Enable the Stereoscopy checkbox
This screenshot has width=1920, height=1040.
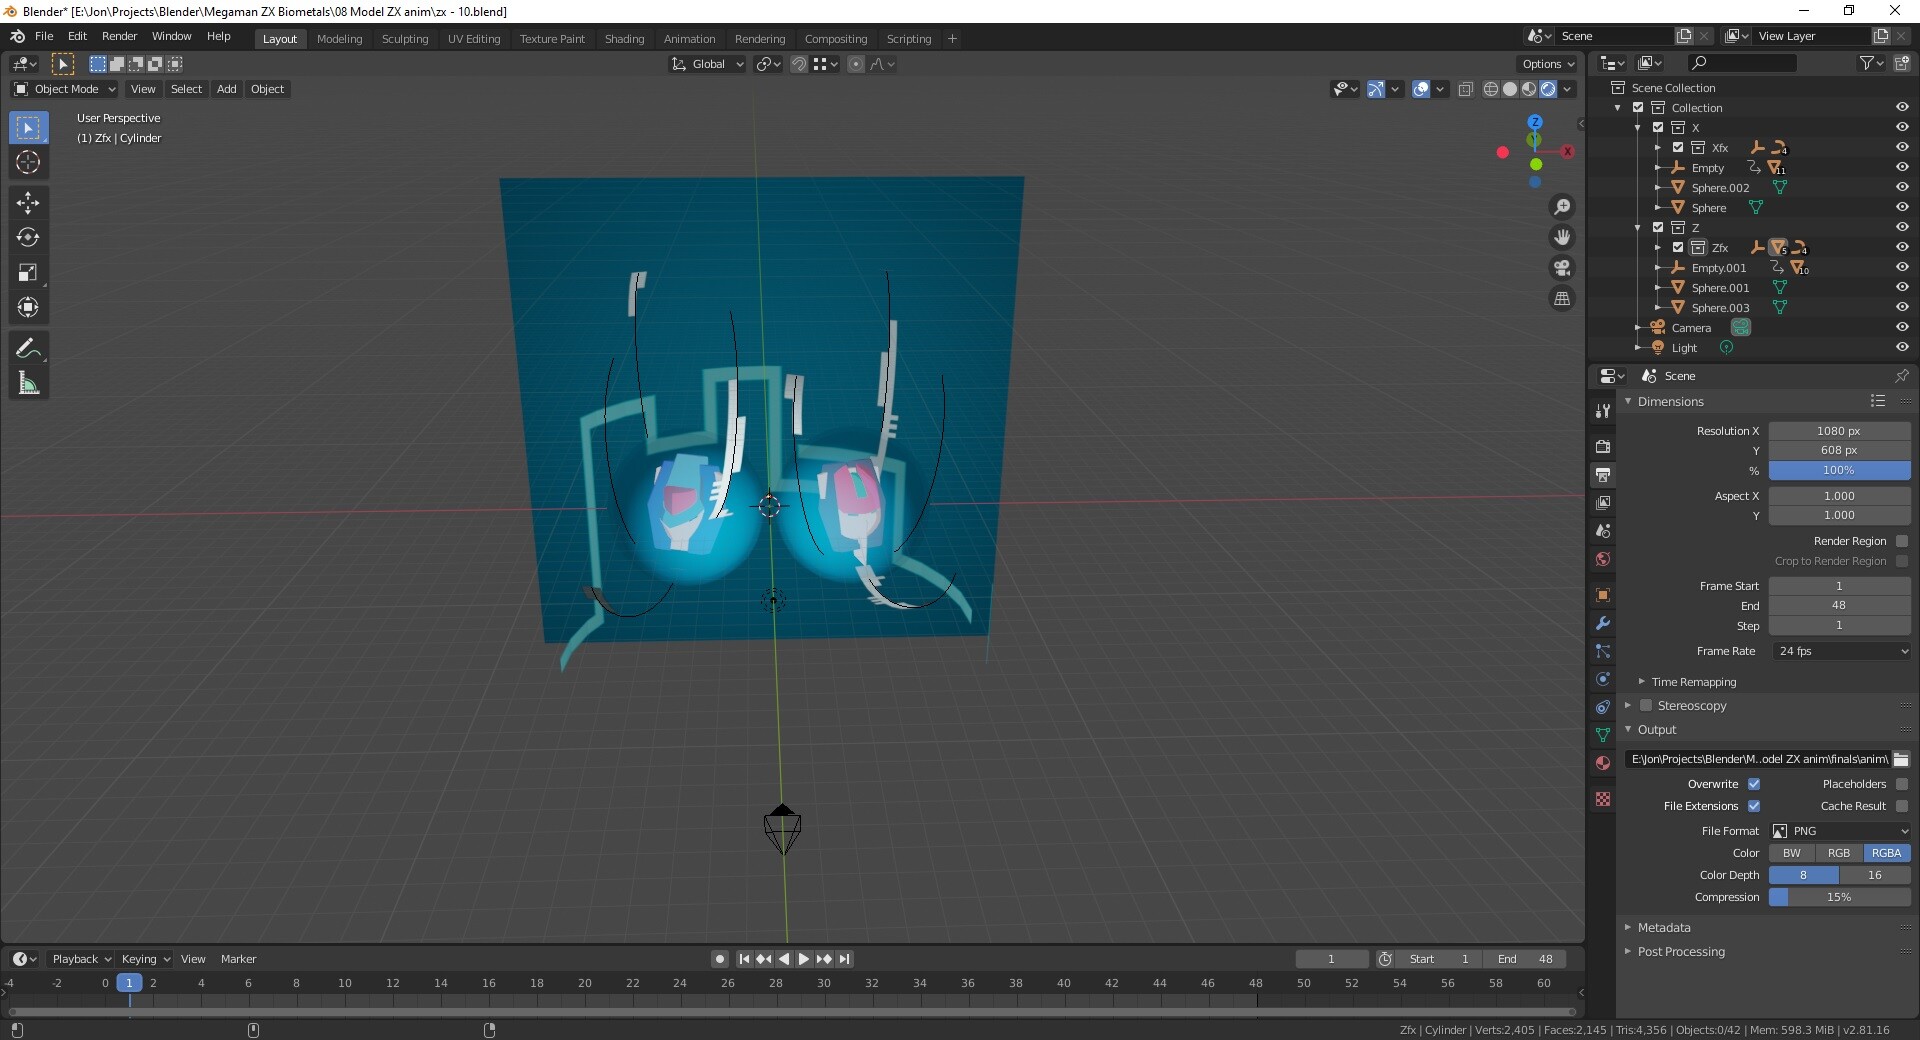click(1646, 705)
